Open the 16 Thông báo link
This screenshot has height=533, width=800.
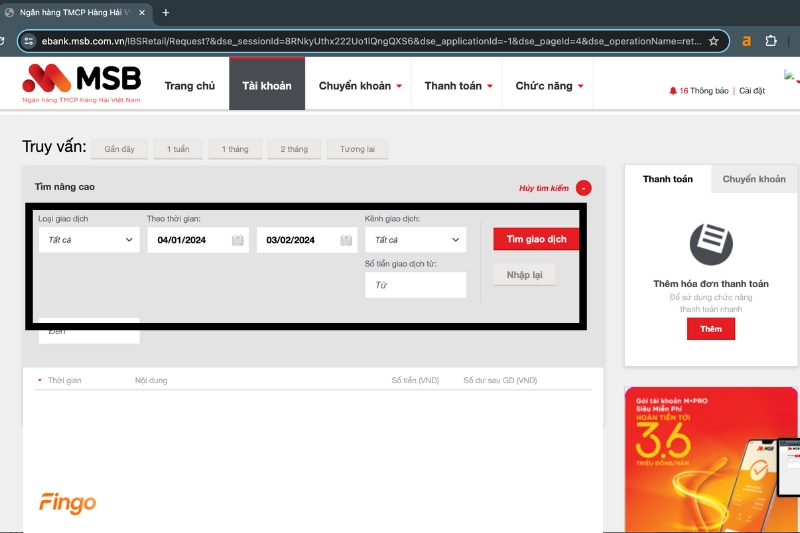704,91
